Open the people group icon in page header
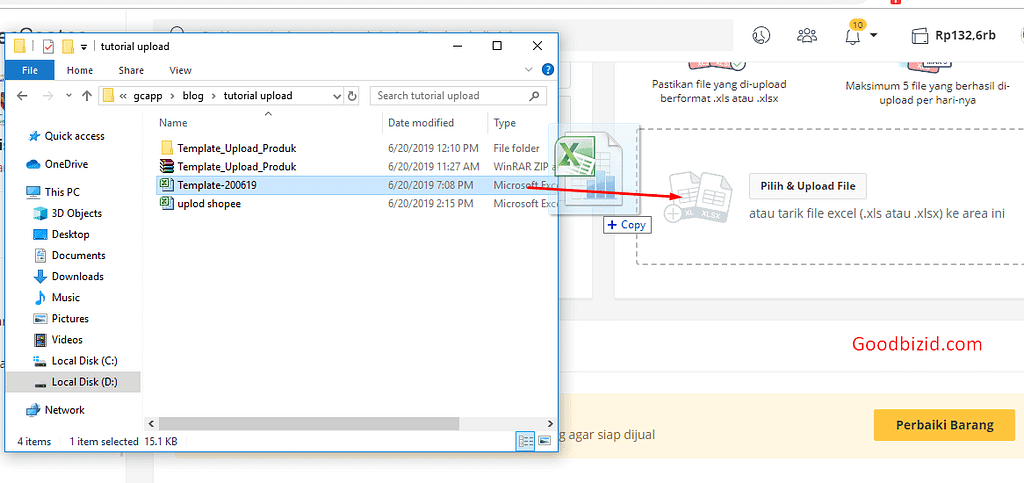The height and width of the screenshot is (483, 1024). click(807, 35)
